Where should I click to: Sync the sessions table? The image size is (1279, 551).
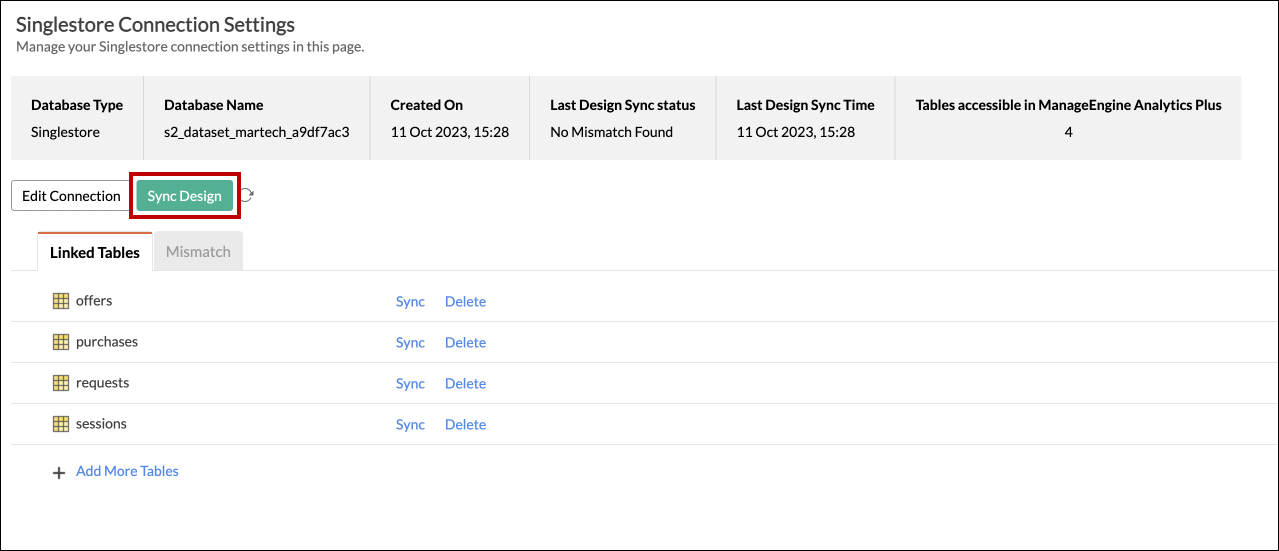coord(410,424)
